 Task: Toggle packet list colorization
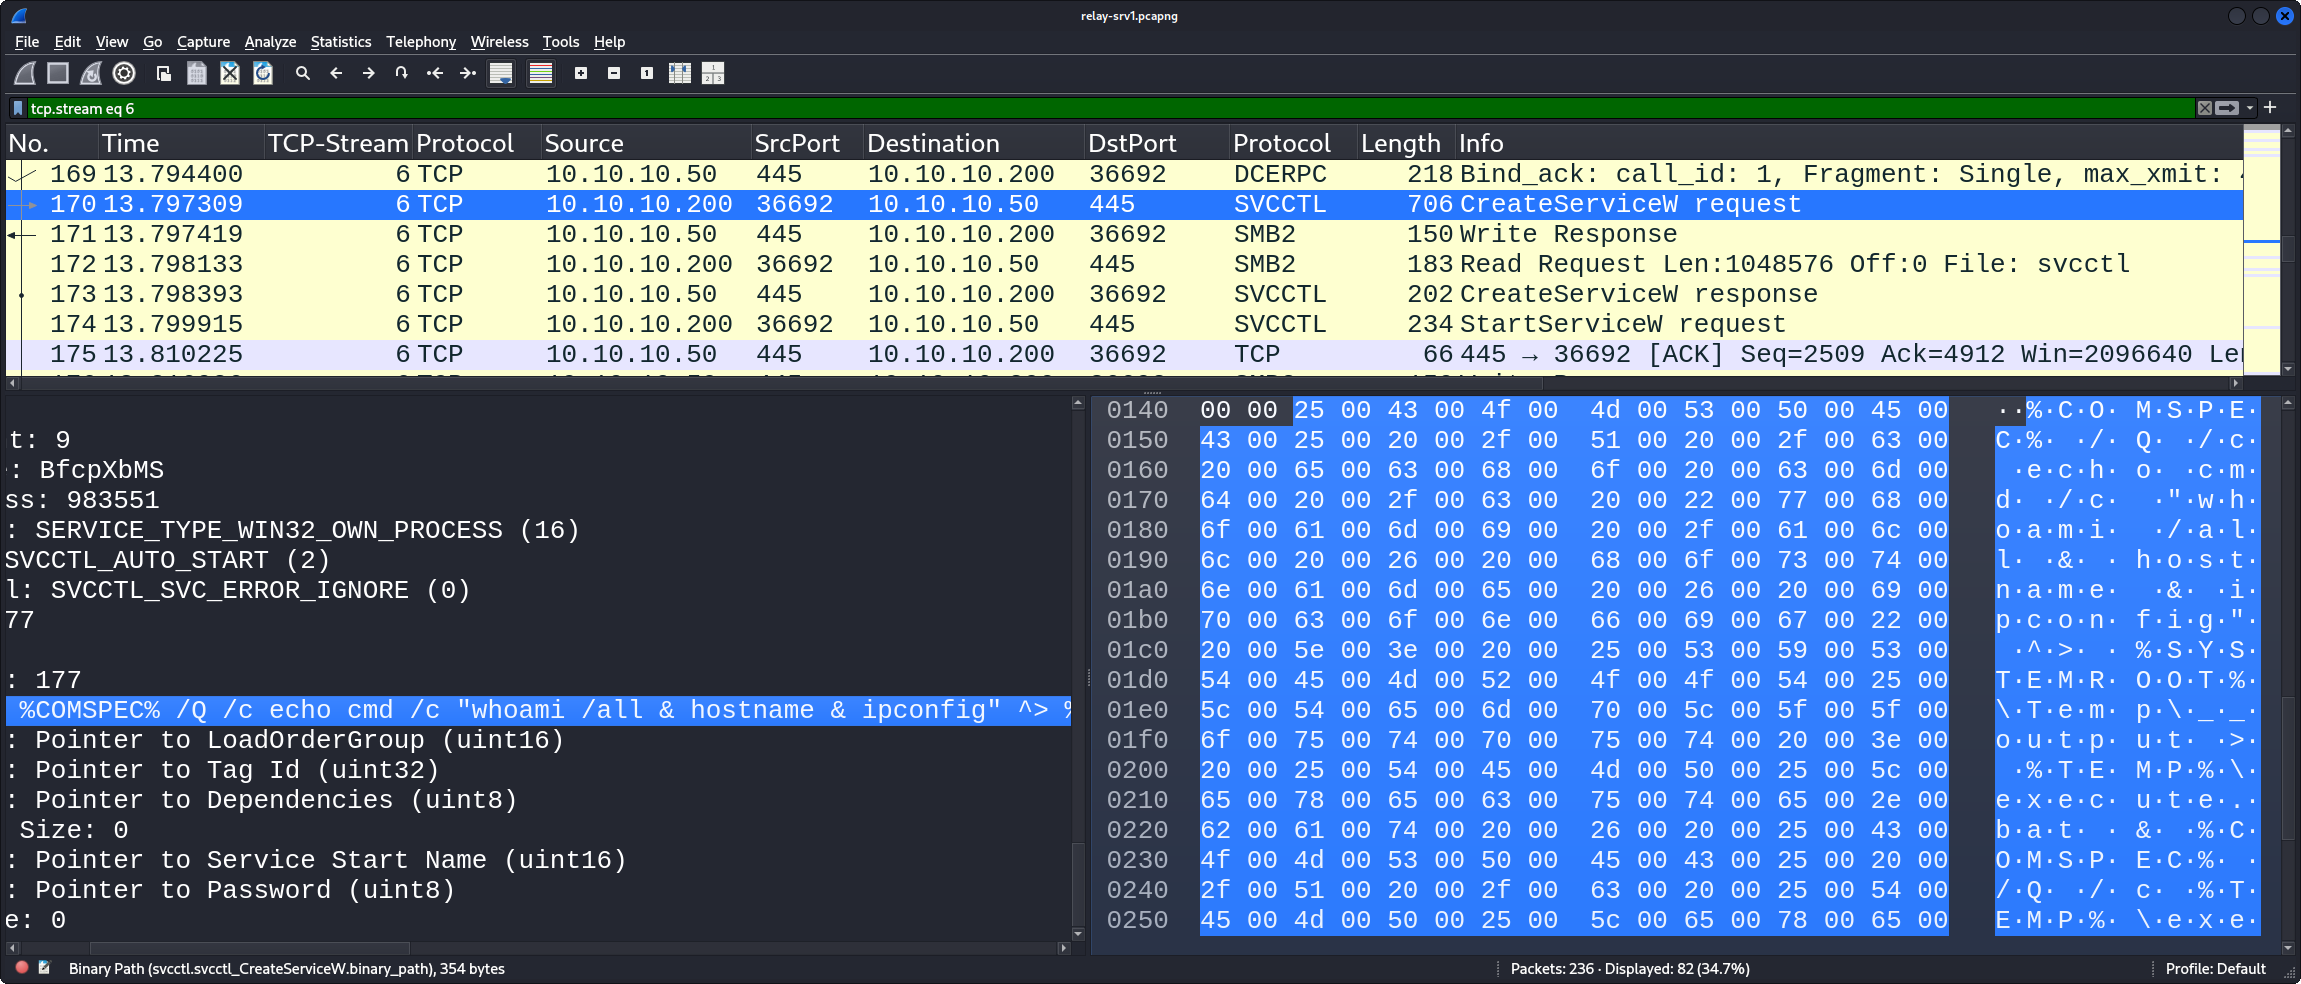tap(541, 73)
